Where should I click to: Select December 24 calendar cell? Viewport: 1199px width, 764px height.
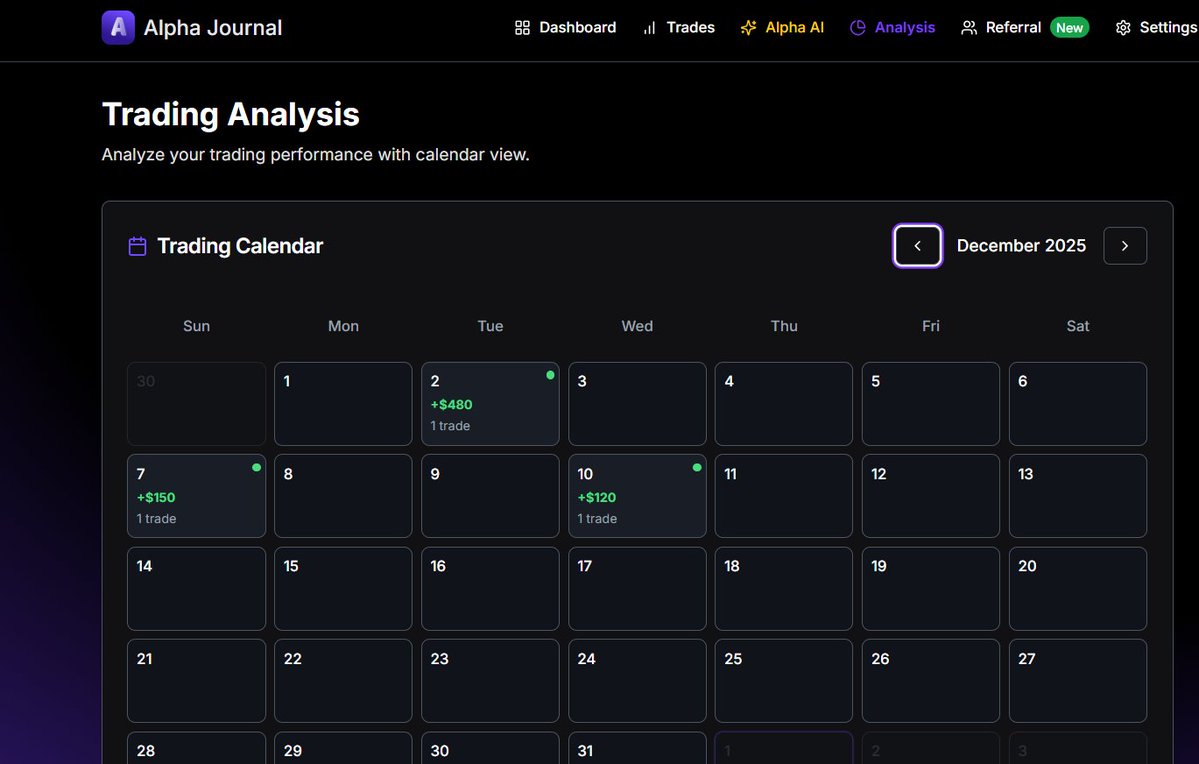point(637,681)
